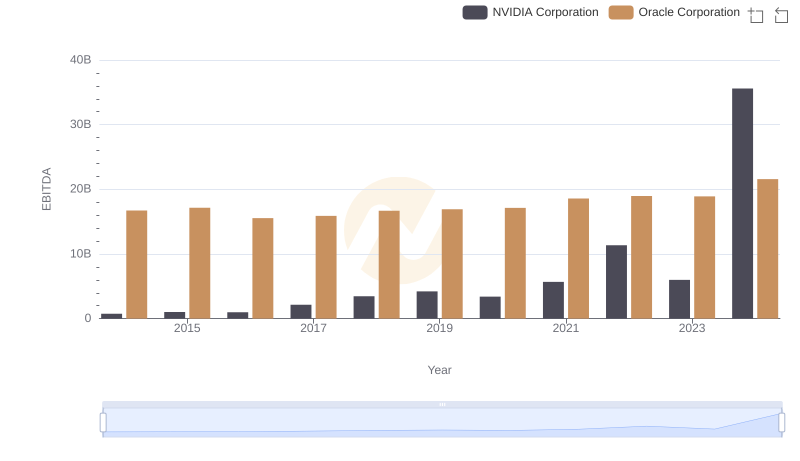
Task: Select NVIDIA's tallest bar for 2024
Action: click(742, 203)
